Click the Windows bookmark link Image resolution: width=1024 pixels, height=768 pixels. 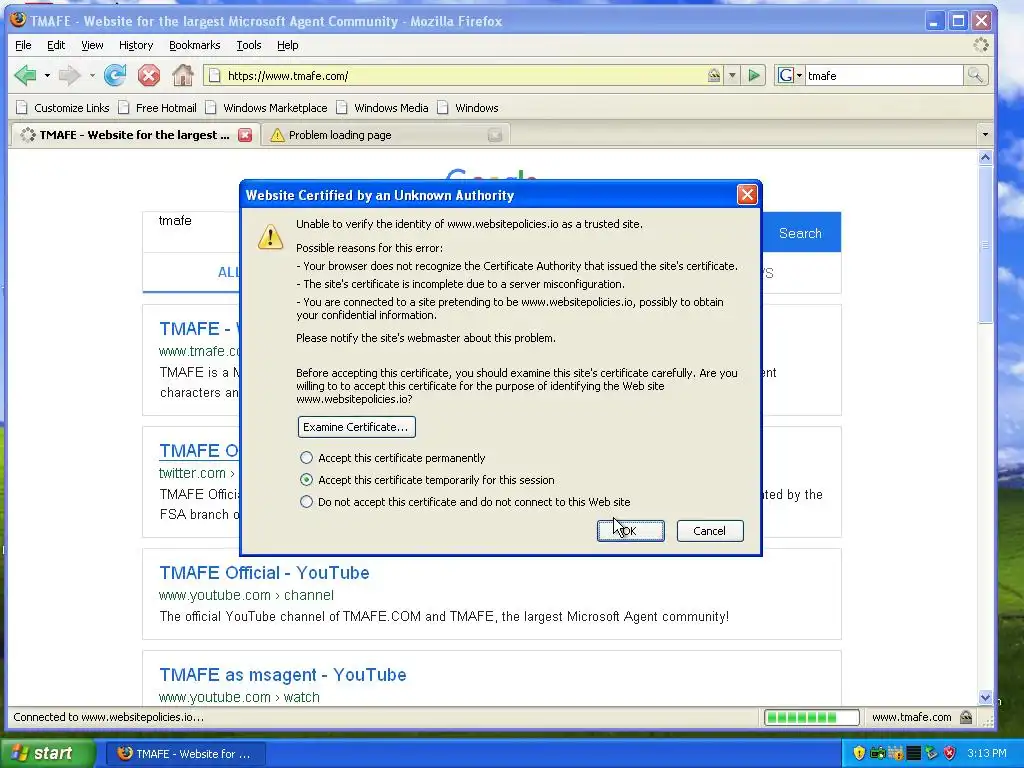(468, 108)
